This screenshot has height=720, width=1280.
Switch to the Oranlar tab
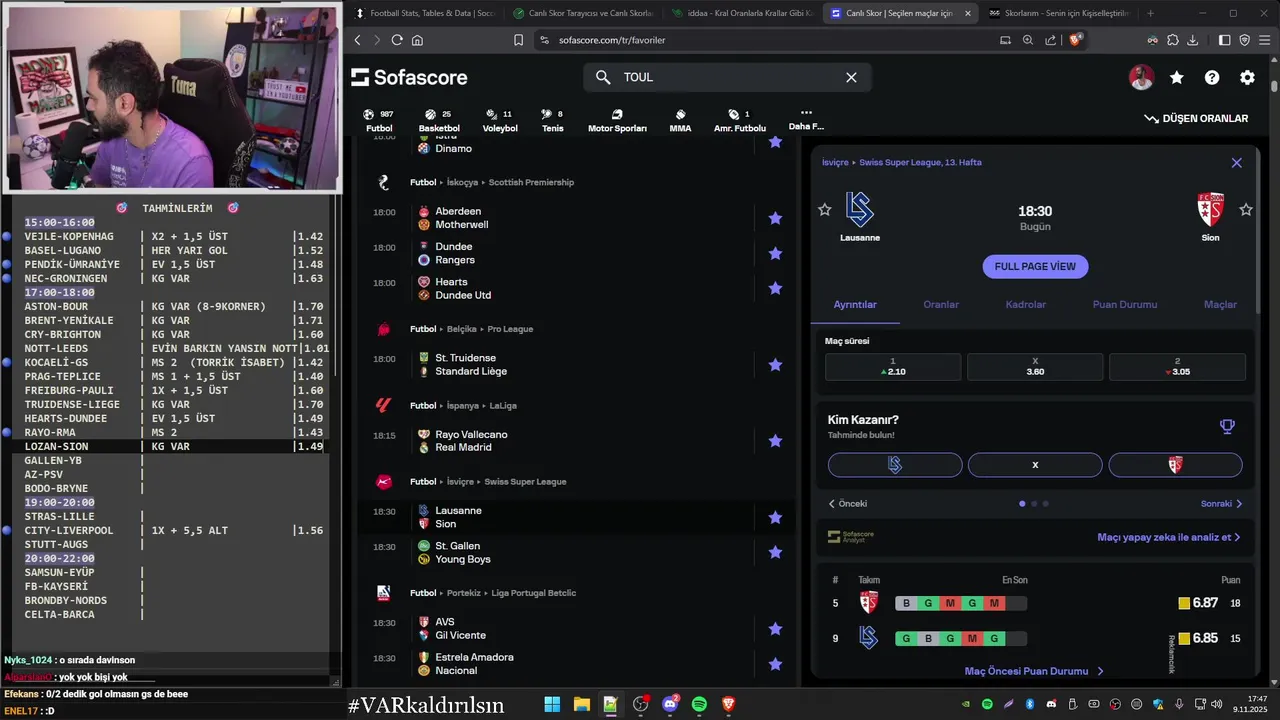(941, 305)
